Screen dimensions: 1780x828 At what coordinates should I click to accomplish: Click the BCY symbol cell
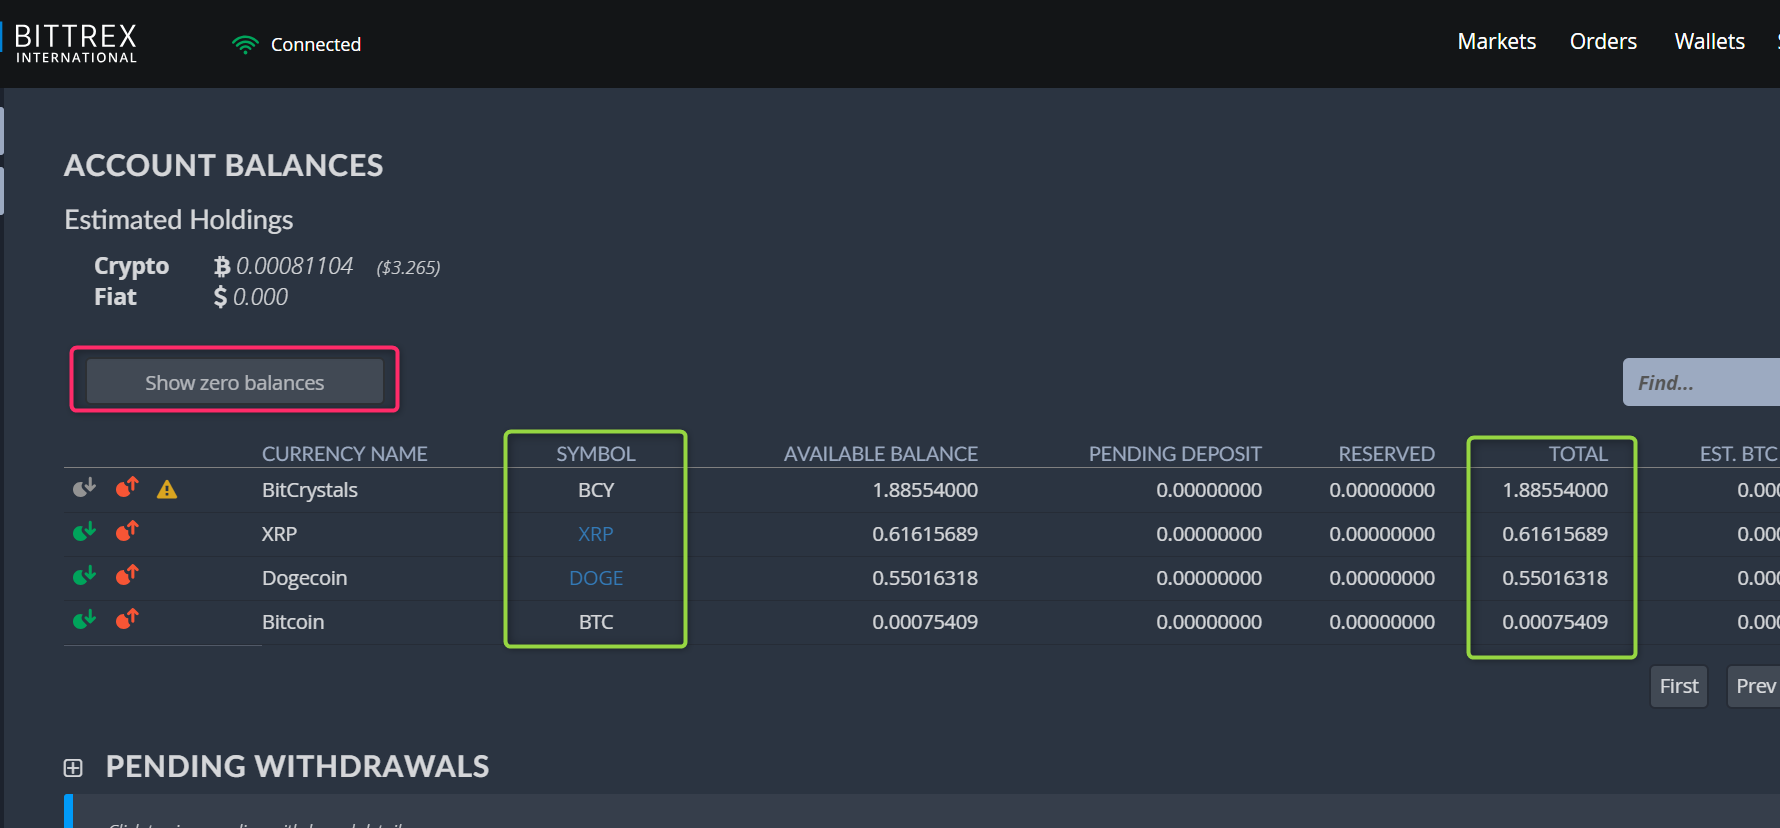[596, 490]
